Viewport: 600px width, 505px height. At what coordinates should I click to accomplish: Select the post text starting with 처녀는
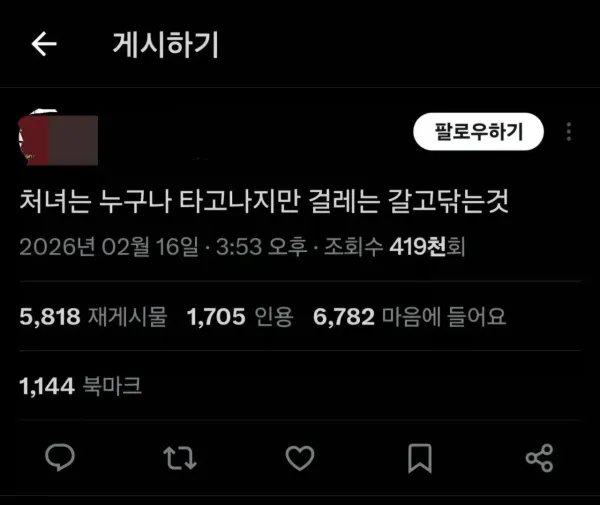[x=264, y=201]
